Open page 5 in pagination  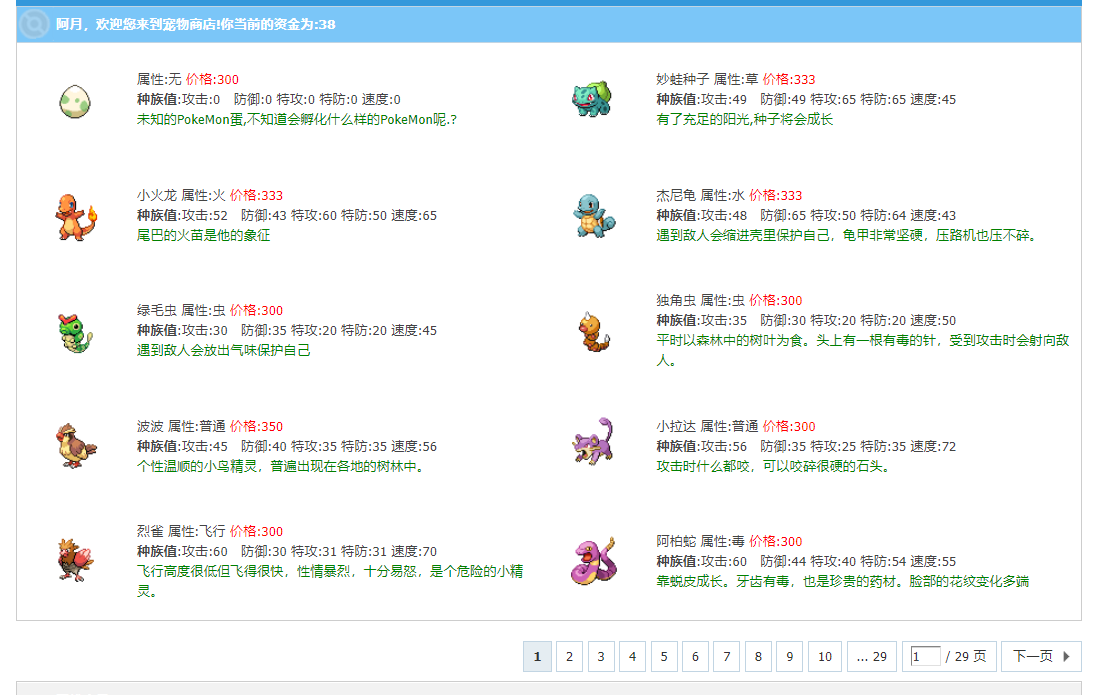(664, 657)
